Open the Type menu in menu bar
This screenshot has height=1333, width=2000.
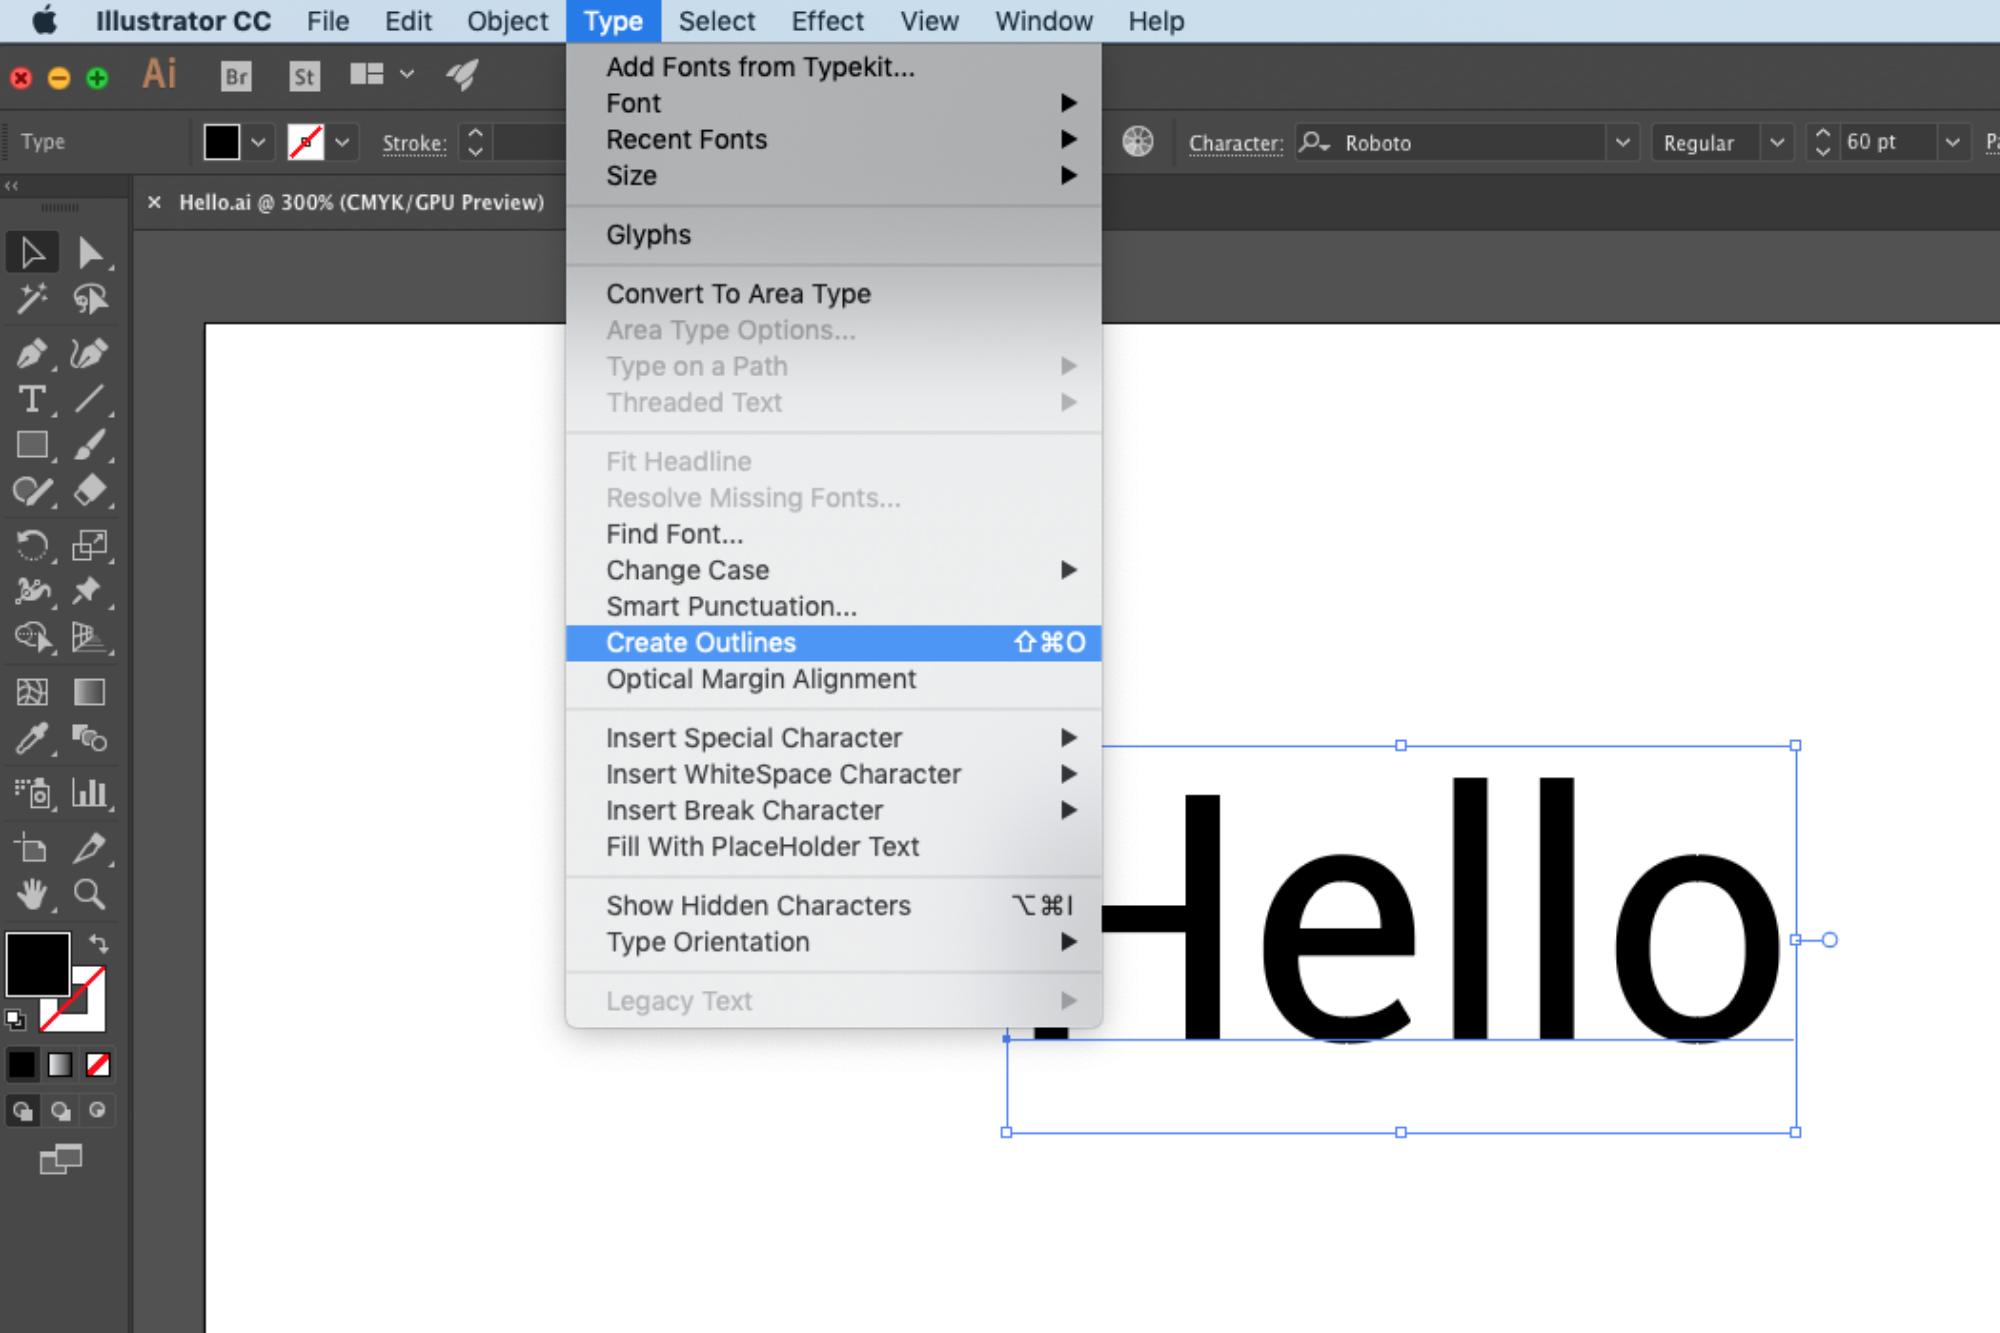pyautogui.click(x=611, y=21)
